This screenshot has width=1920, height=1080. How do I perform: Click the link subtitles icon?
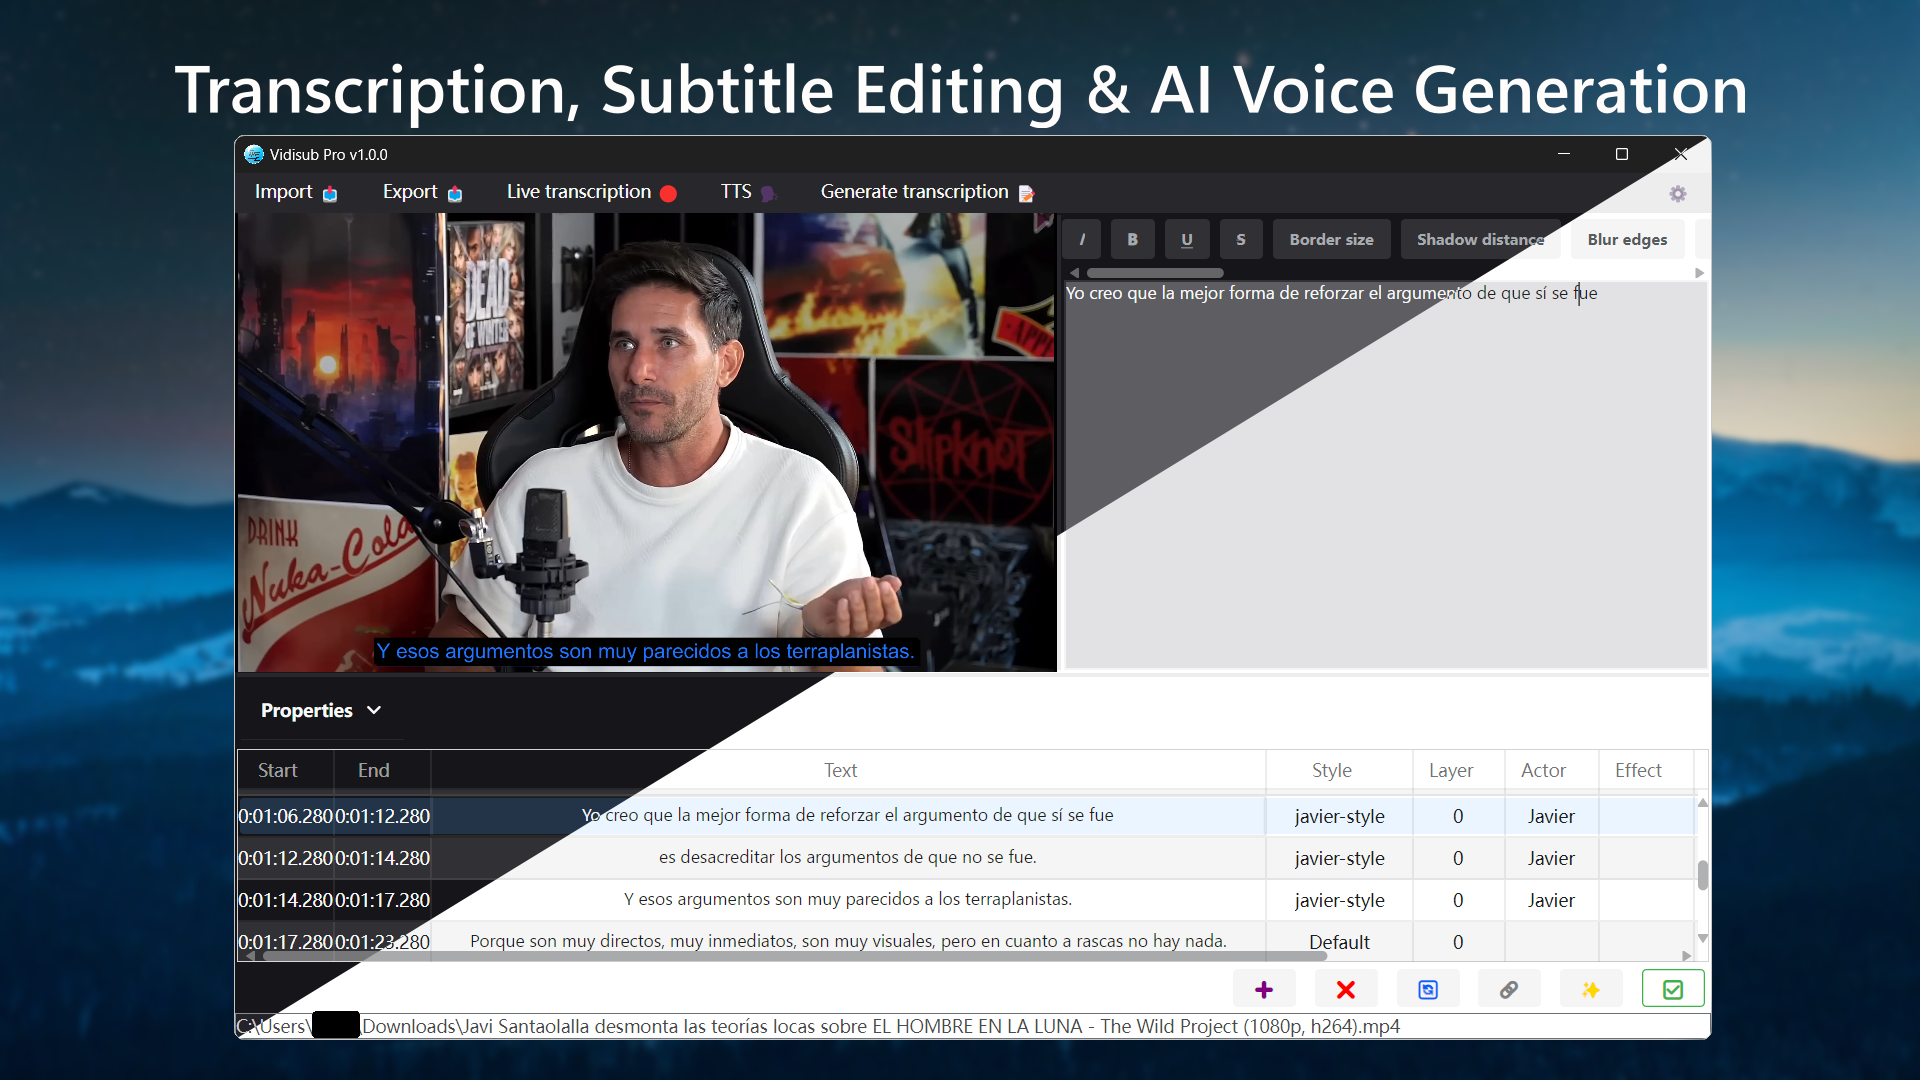coord(1509,988)
